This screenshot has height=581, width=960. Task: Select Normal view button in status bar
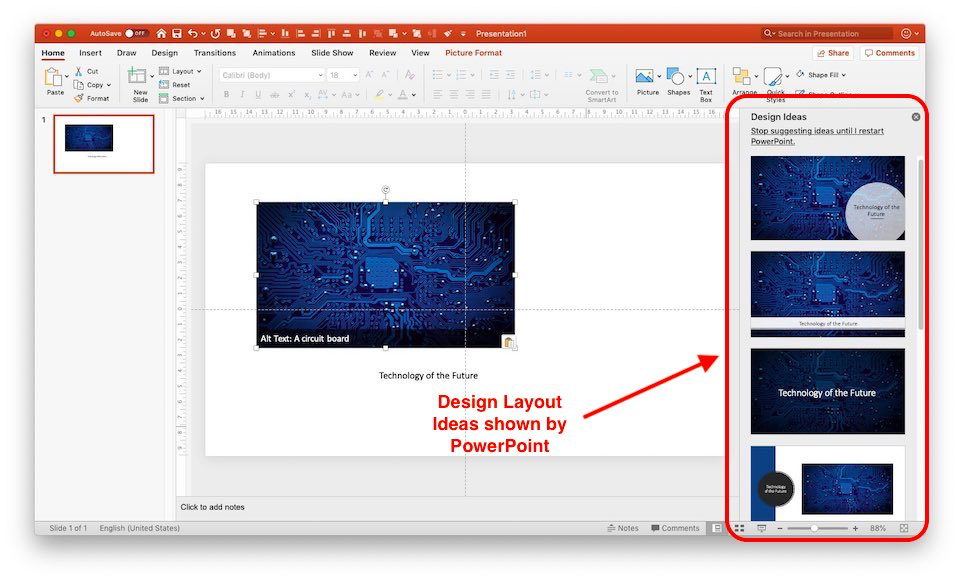pyautogui.click(x=717, y=528)
